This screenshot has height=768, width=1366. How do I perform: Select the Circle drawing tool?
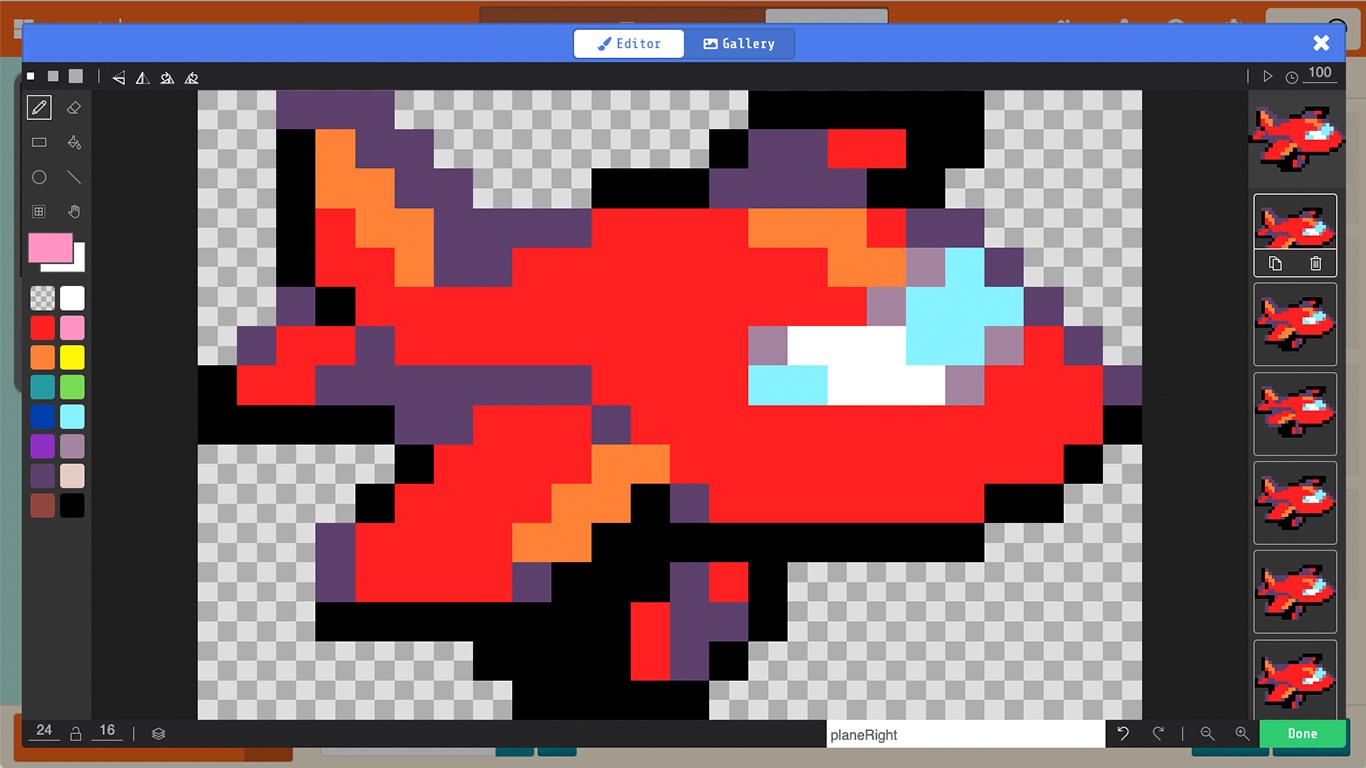coord(39,177)
